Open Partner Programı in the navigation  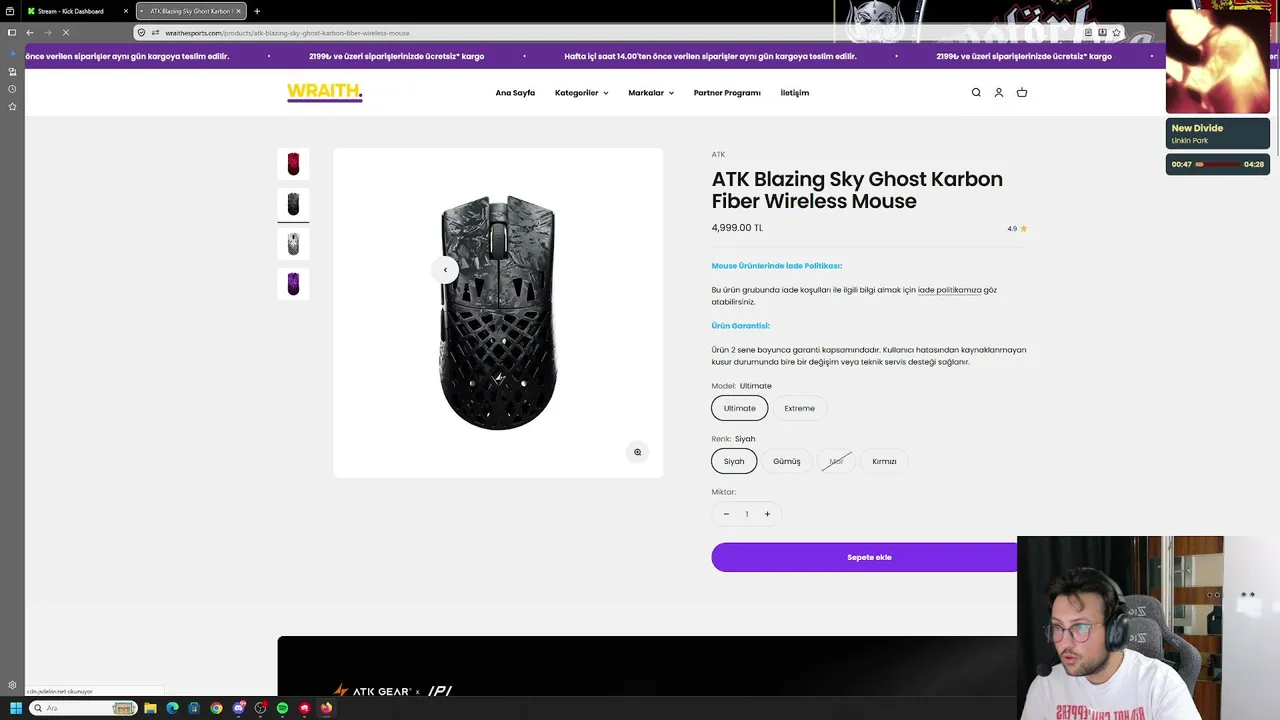point(727,93)
